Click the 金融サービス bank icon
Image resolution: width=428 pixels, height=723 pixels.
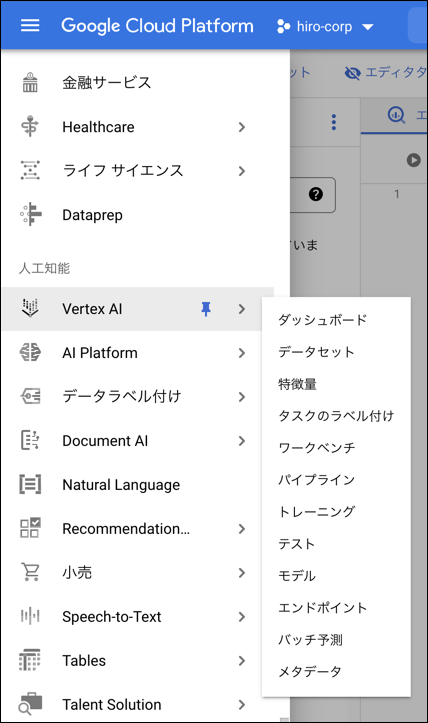(30, 83)
